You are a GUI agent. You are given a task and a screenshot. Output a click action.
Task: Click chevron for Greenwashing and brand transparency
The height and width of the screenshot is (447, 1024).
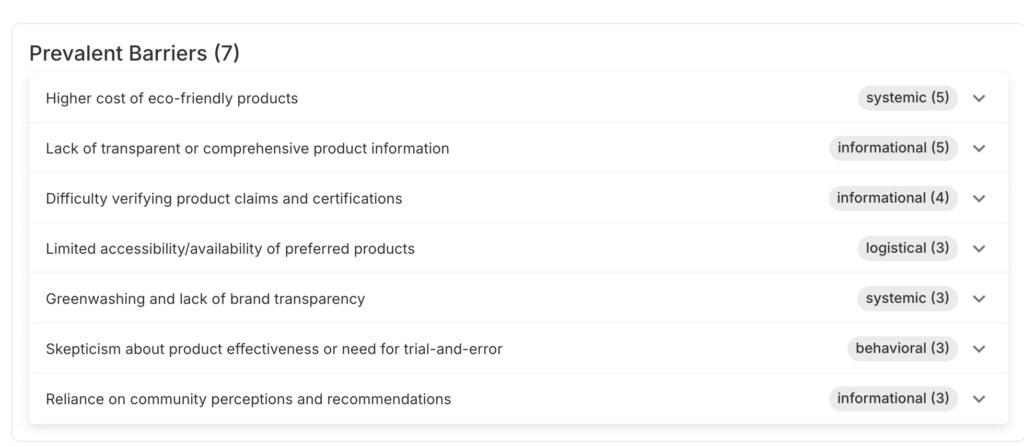[979, 298]
